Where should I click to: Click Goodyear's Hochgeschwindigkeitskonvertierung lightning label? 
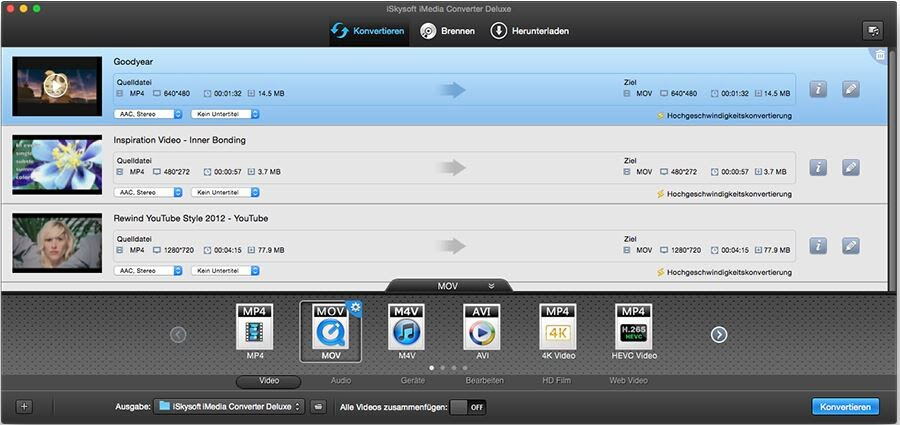(724, 115)
